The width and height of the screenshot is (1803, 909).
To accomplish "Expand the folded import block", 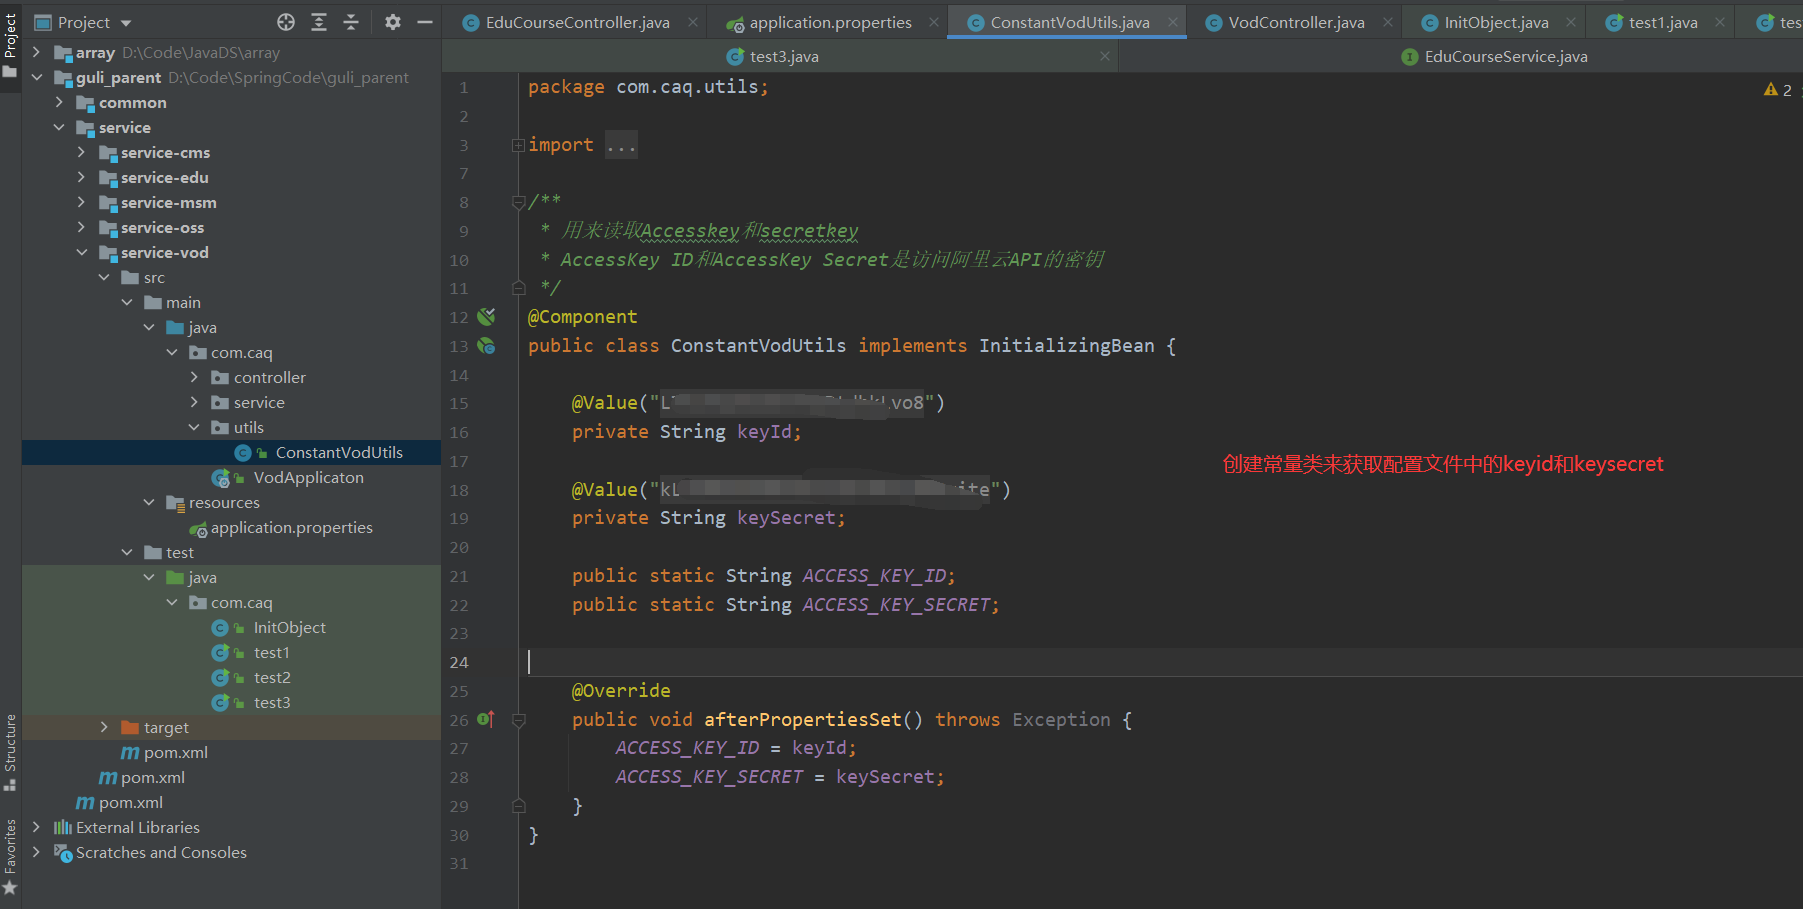I will click(518, 145).
